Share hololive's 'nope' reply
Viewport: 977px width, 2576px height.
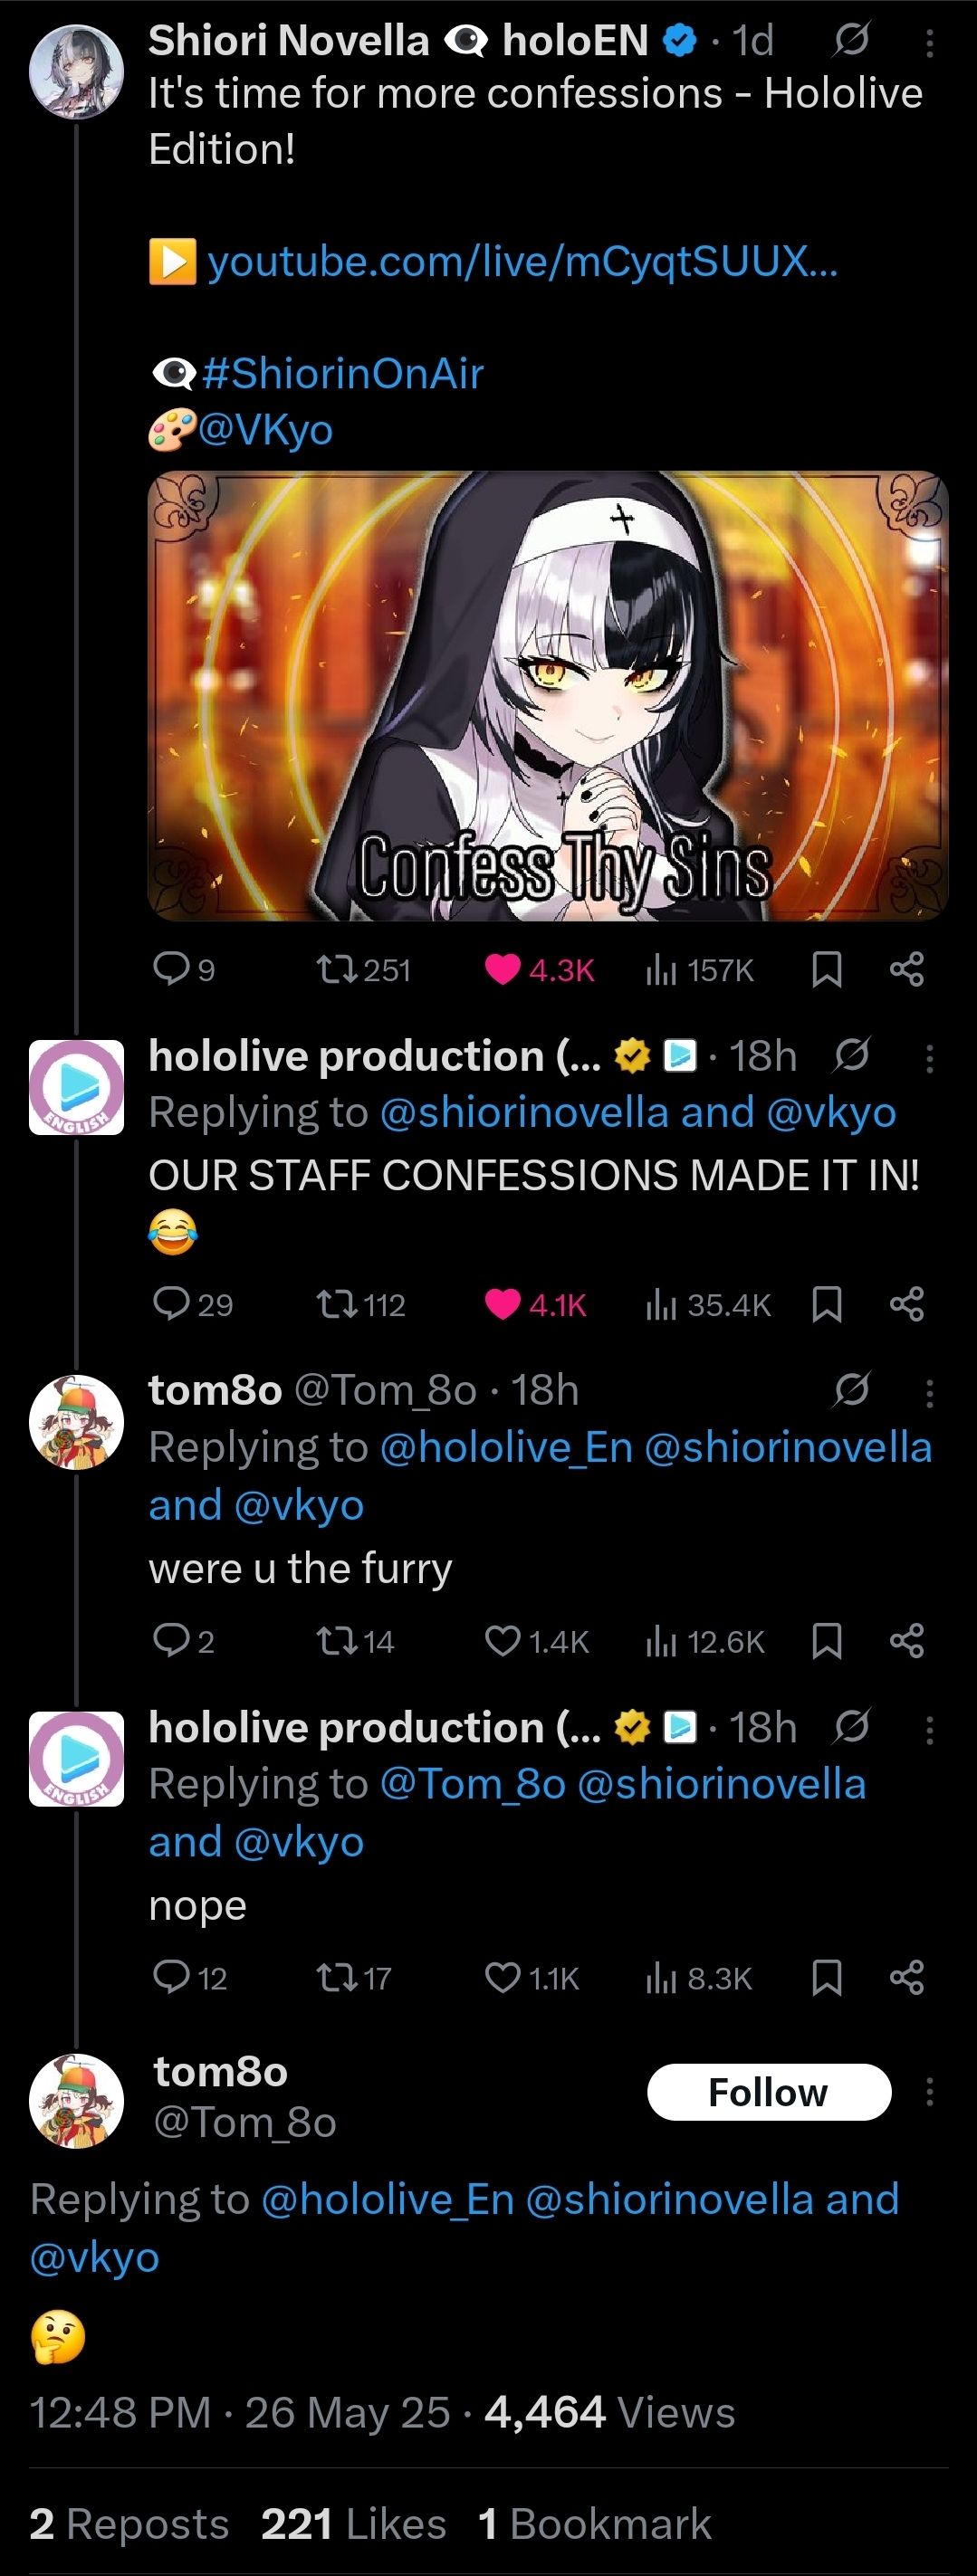pyautogui.click(x=906, y=1977)
